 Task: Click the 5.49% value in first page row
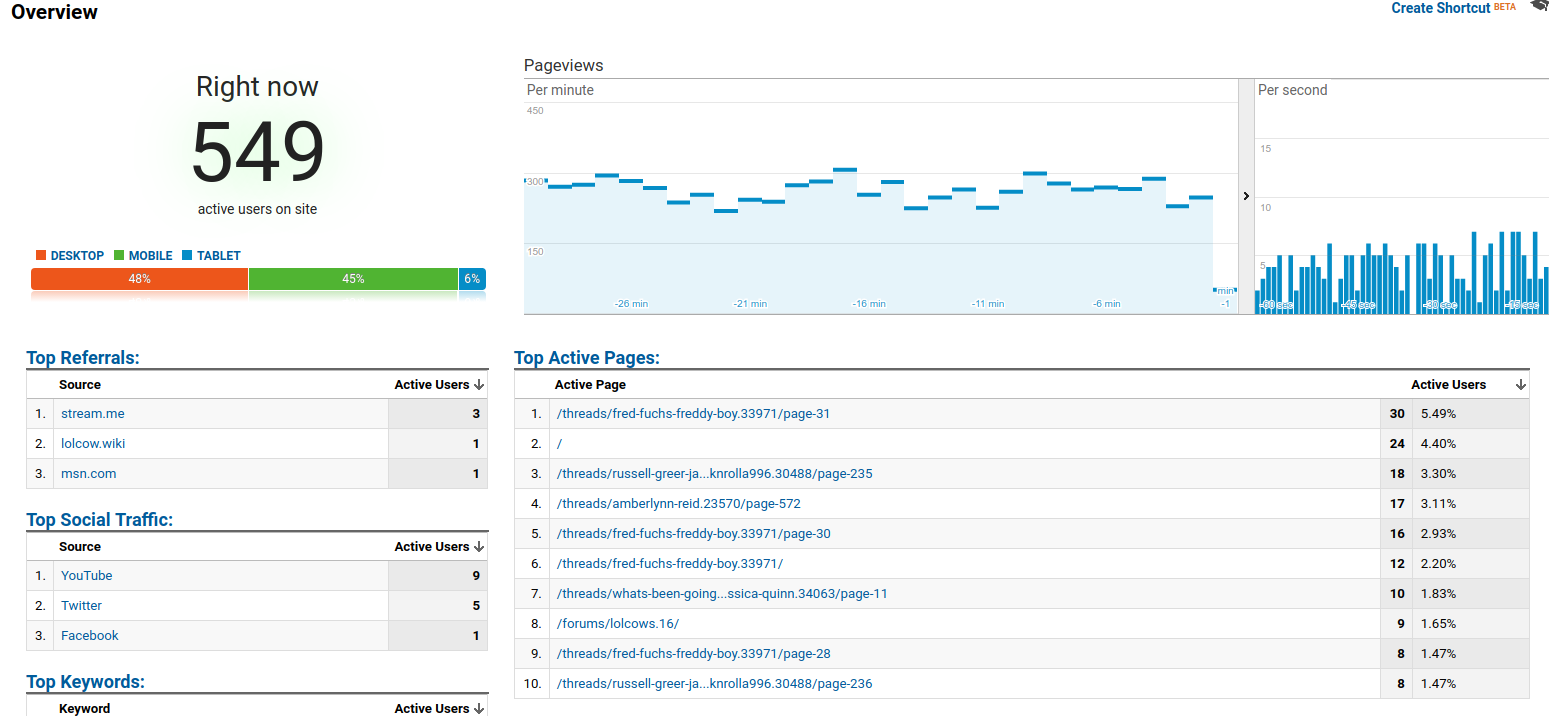pos(1438,414)
